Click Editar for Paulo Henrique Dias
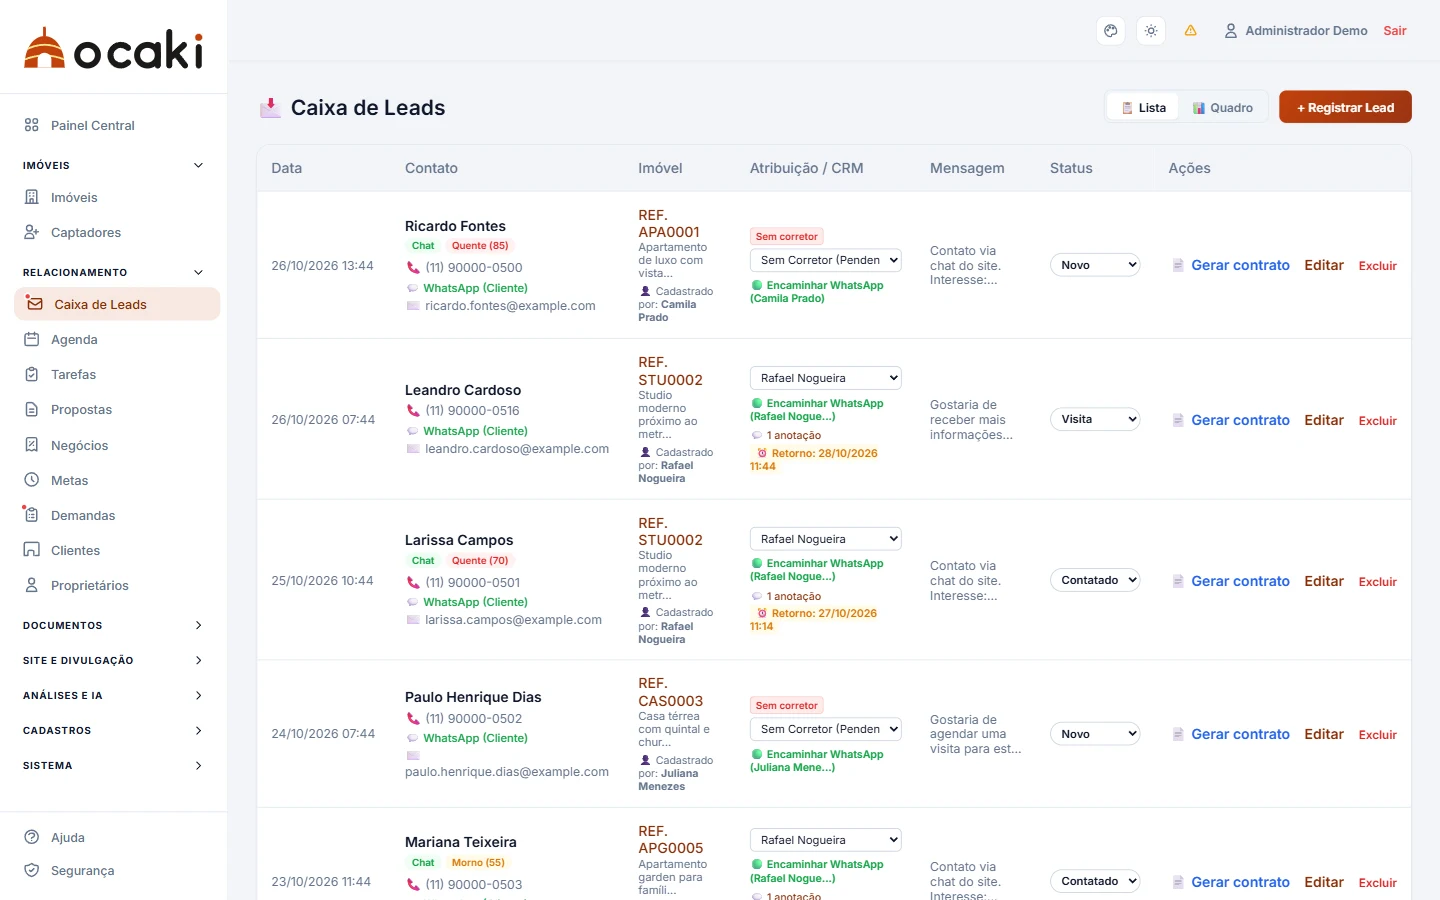The image size is (1440, 900). 1324,734
